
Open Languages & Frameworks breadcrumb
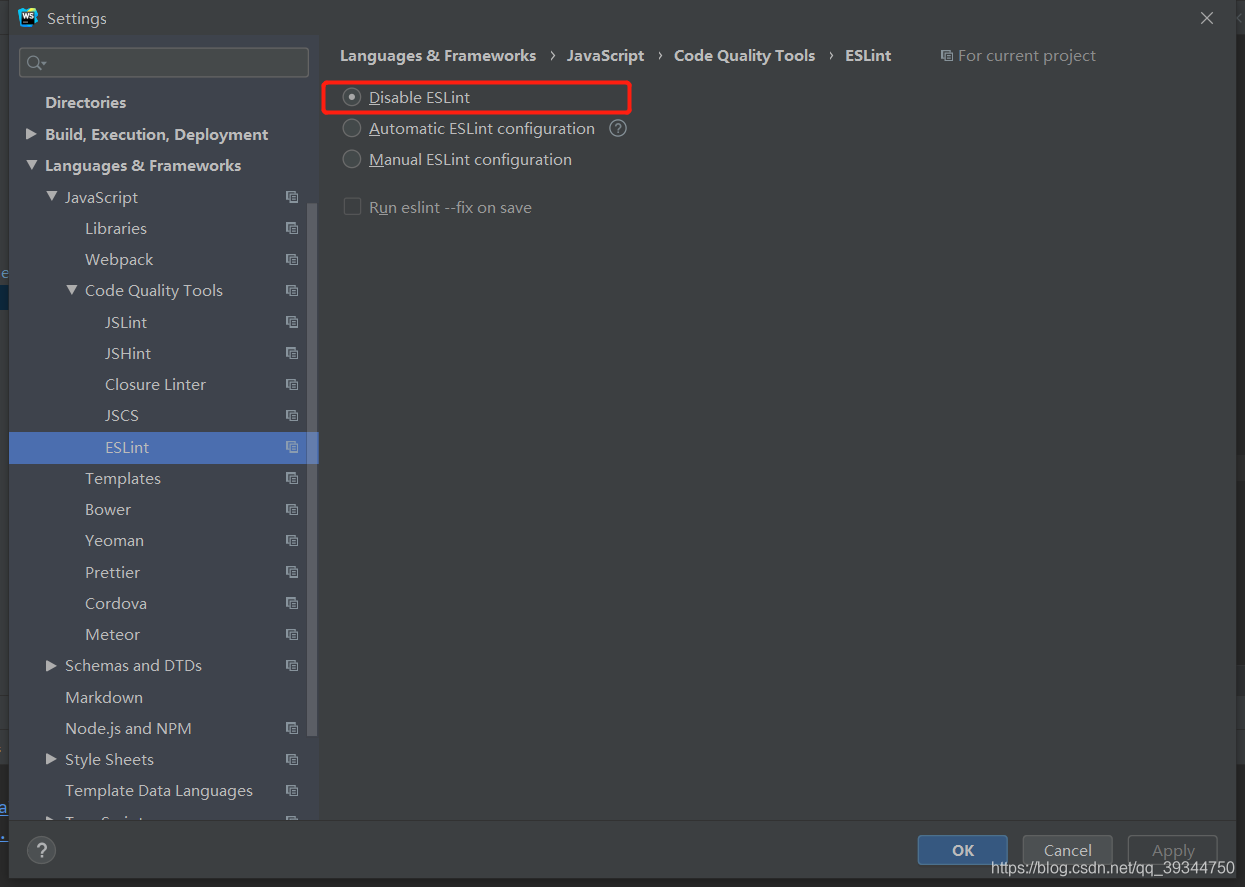pyautogui.click(x=438, y=55)
